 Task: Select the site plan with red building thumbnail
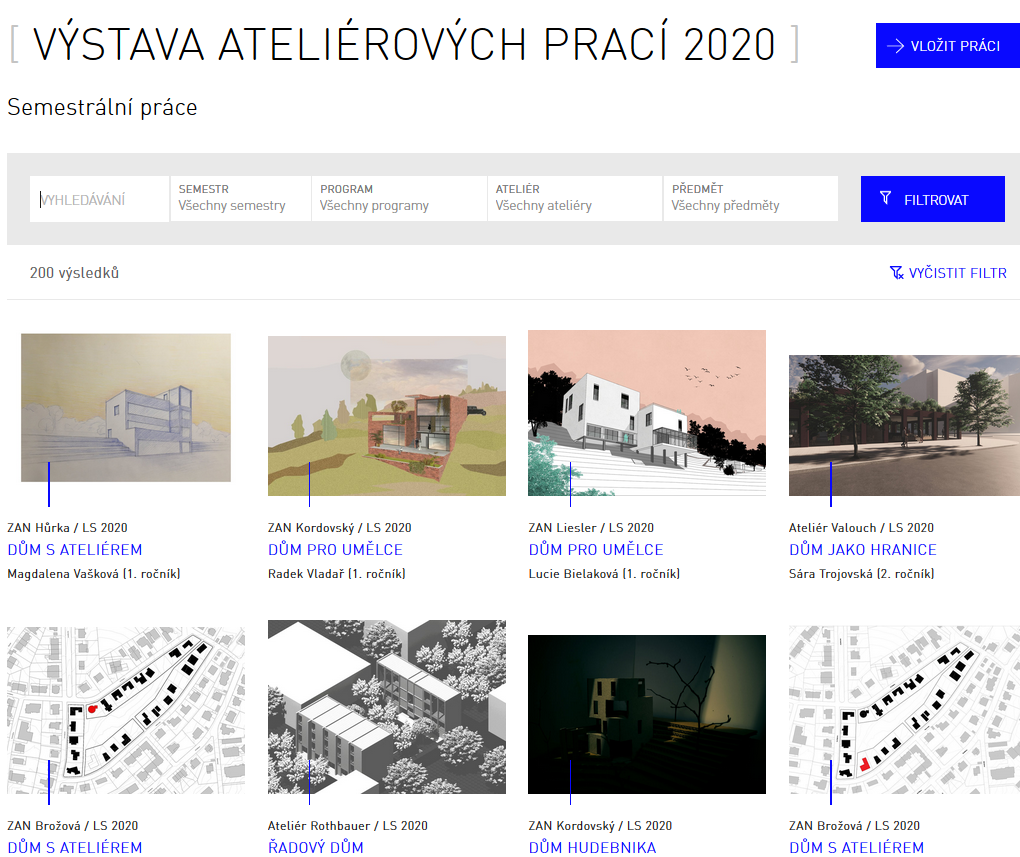904,710
